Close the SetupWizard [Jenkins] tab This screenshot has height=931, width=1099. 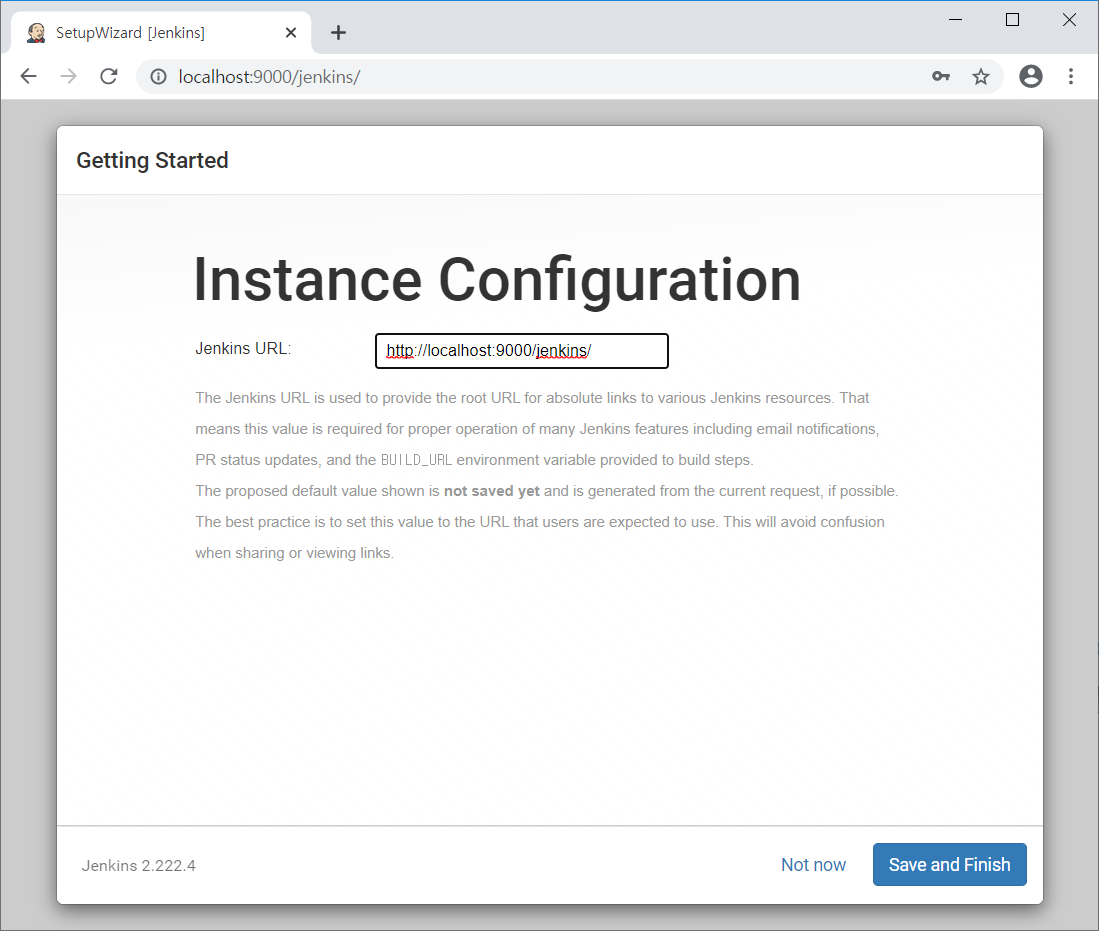click(x=291, y=32)
